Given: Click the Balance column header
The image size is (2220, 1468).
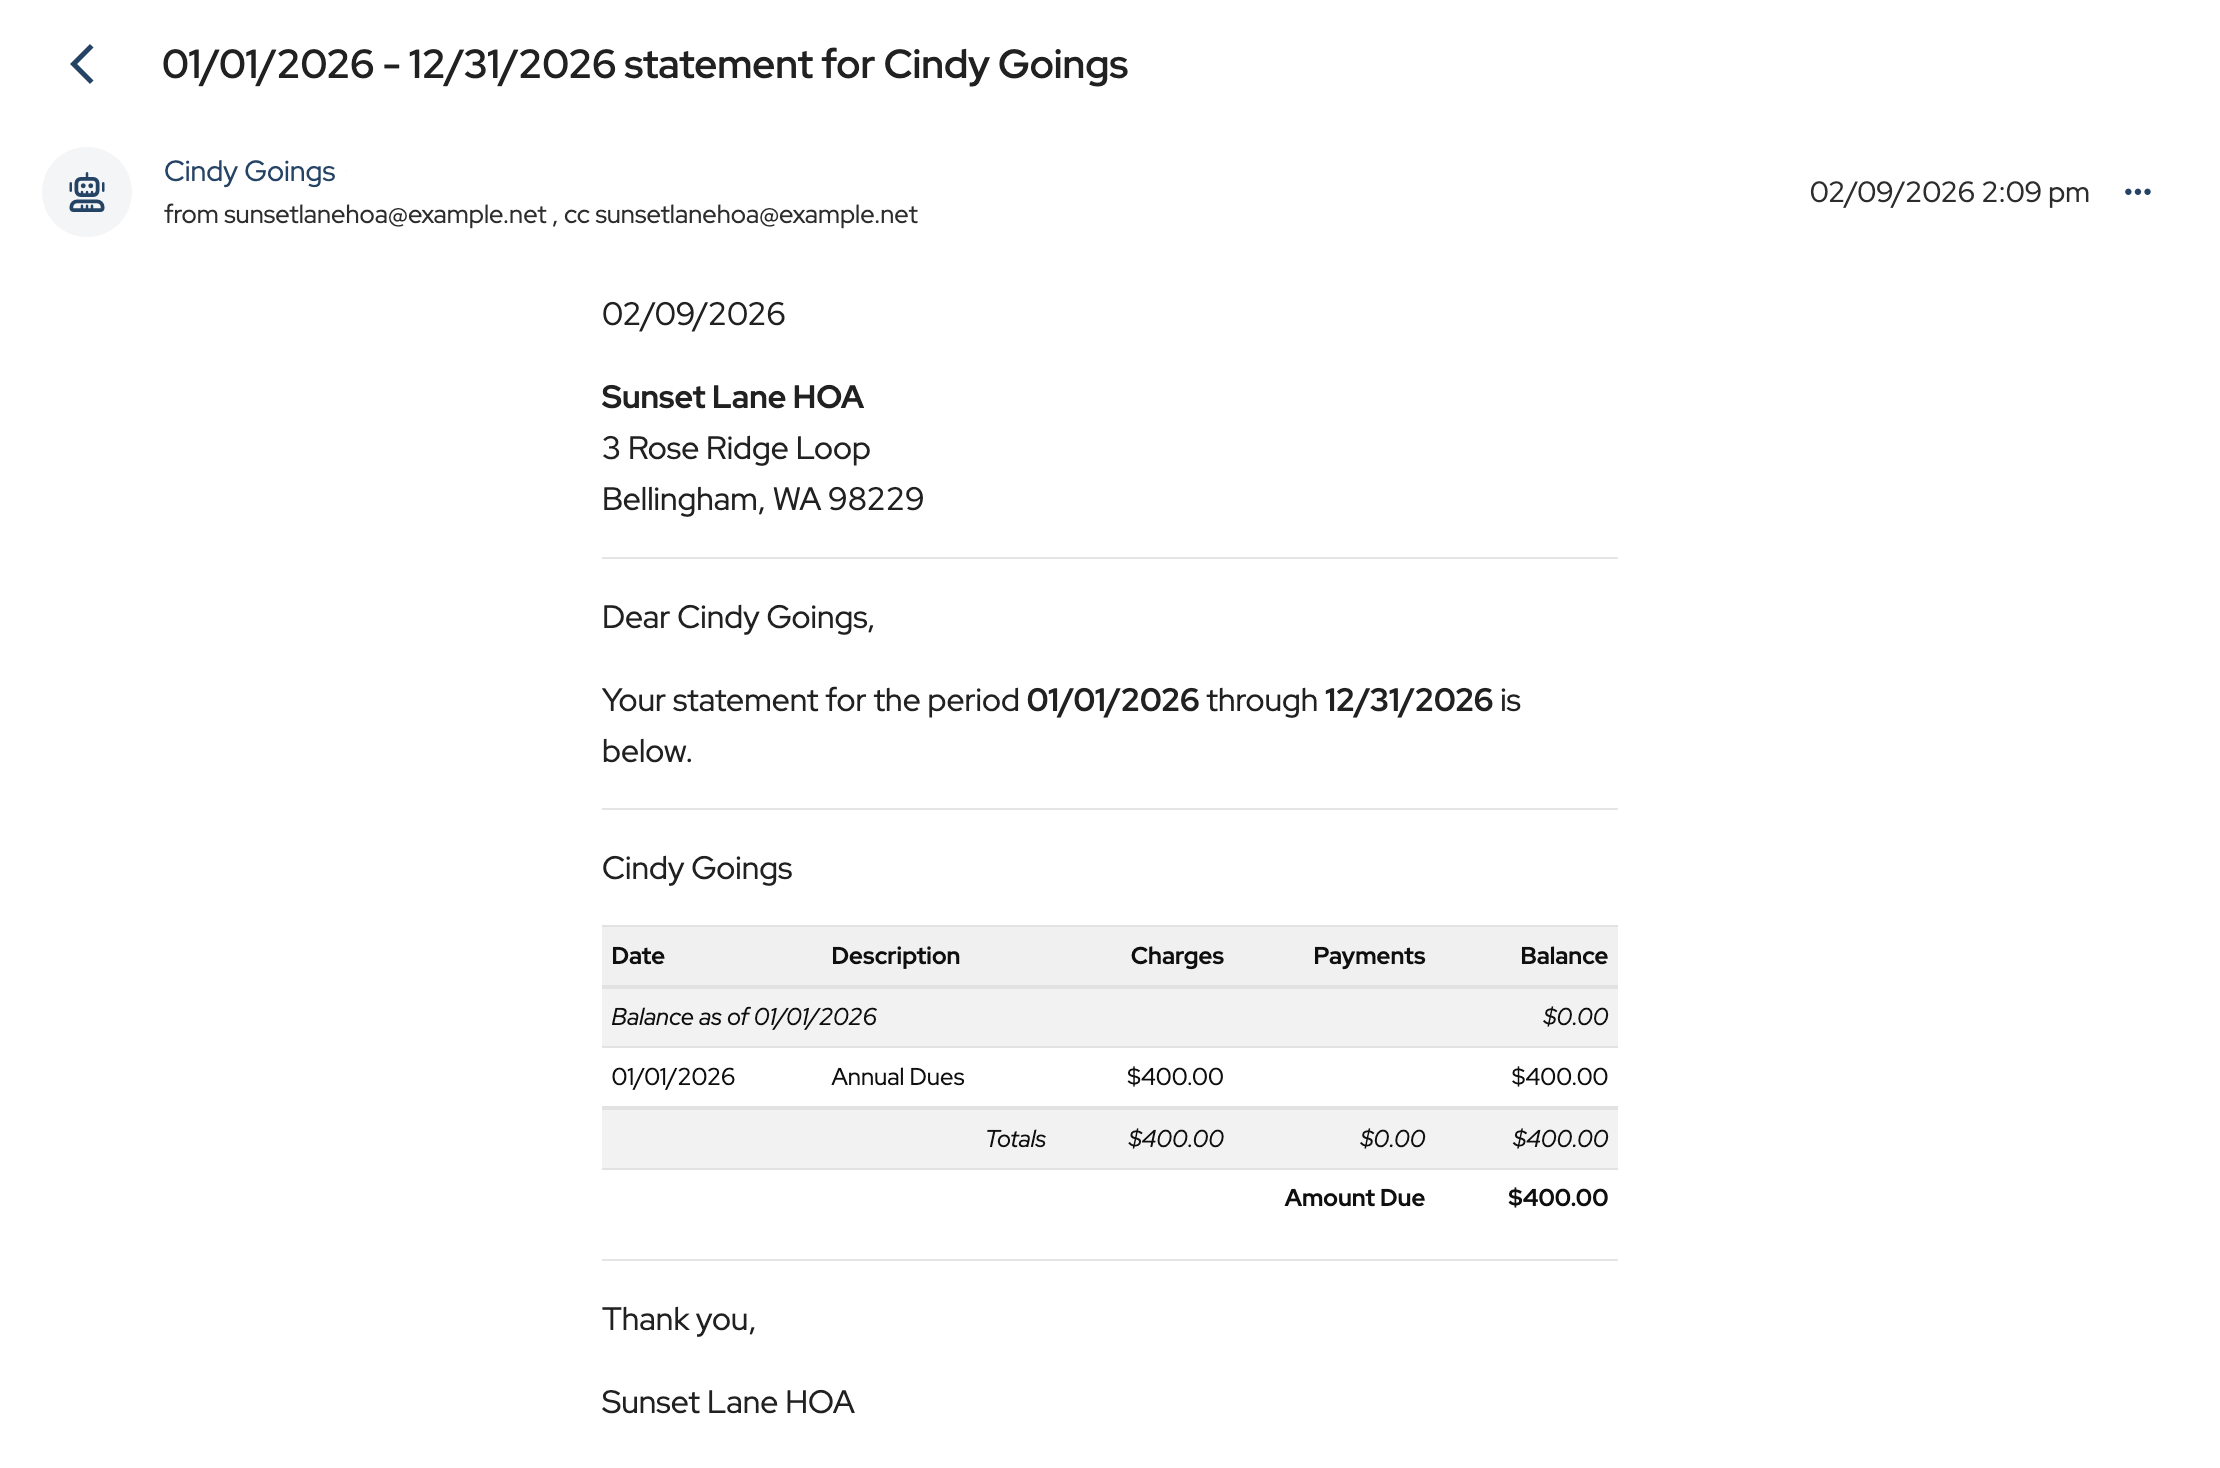Looking at the screenshot, I should pos(1563,956).
